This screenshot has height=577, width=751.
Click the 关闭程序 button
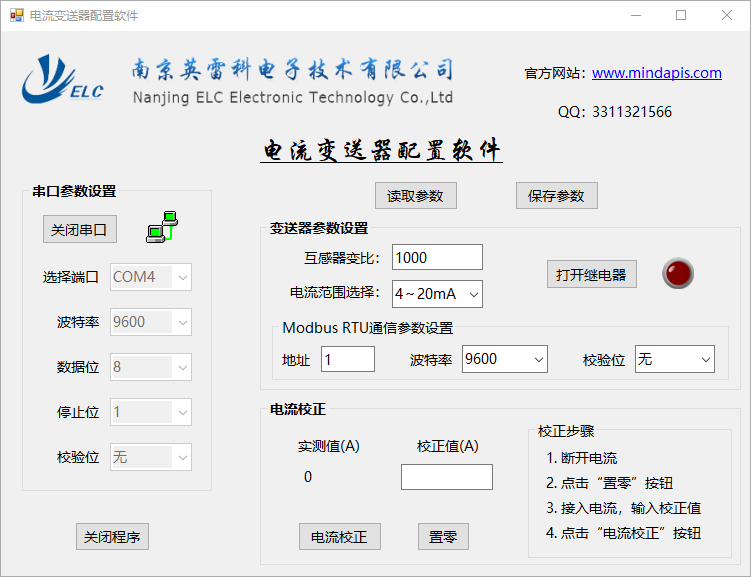[112, 537]
